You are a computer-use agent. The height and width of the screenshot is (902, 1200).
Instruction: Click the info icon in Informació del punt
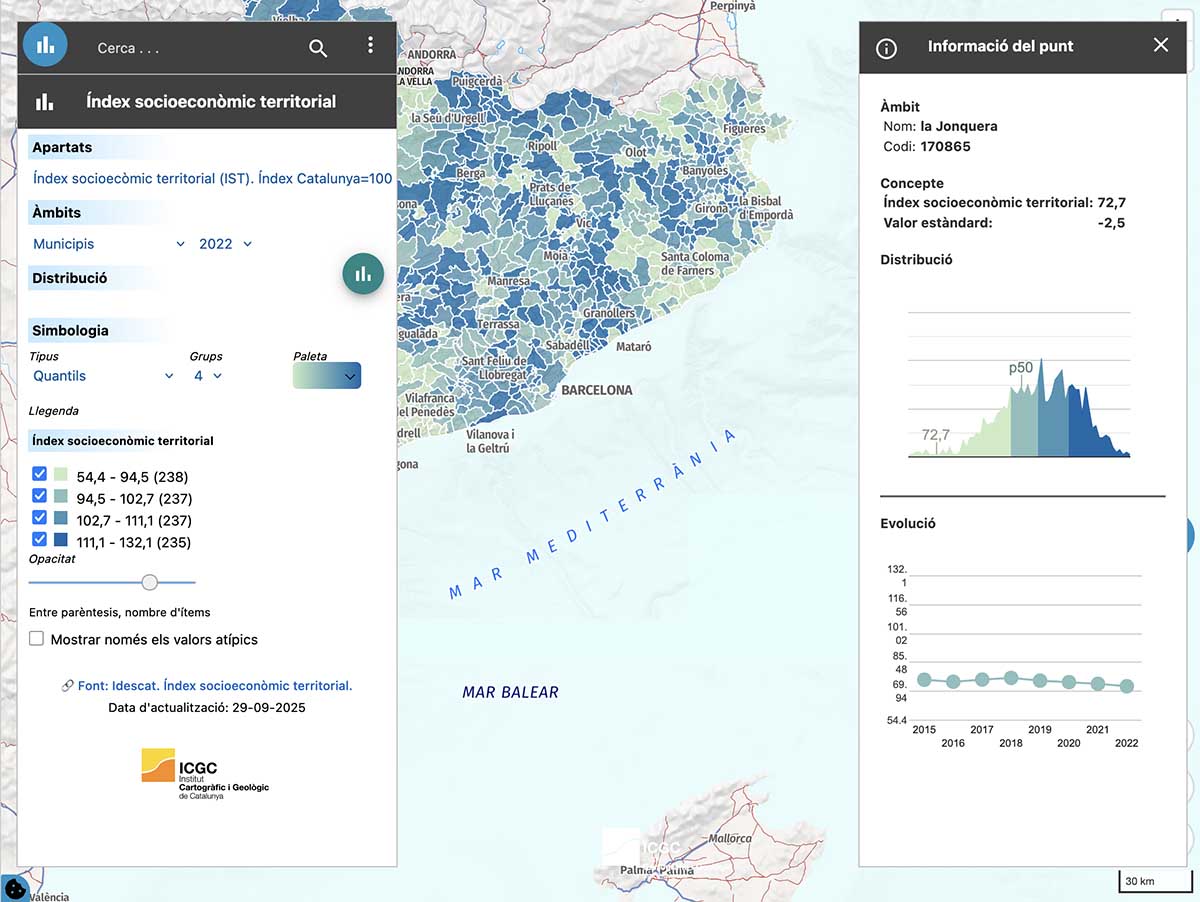tap(886, 48)
